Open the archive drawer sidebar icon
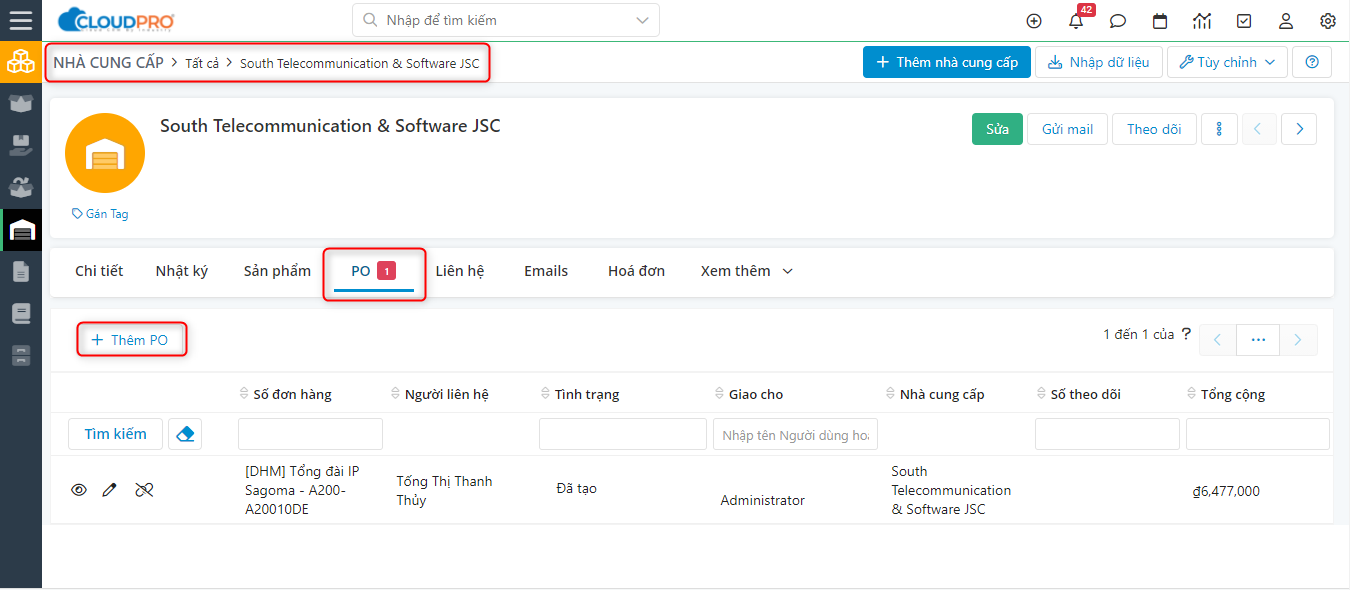 coord(21,355)
